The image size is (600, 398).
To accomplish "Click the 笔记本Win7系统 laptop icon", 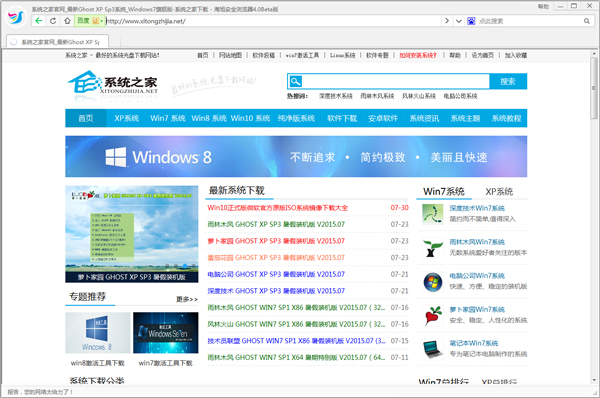I will pos(433,349).
